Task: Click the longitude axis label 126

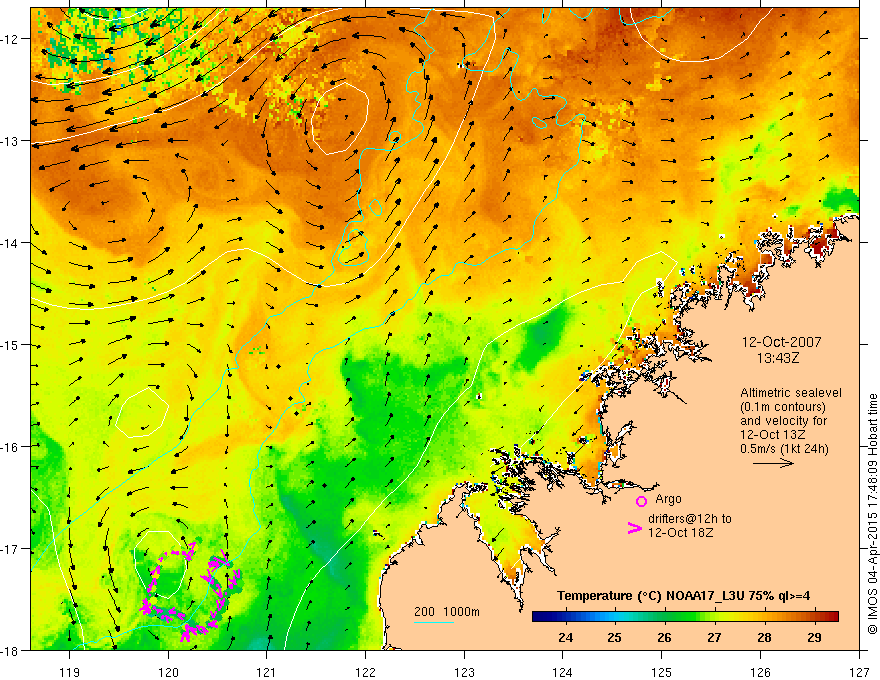Action: pyautogui.click(x=760, y=672)
